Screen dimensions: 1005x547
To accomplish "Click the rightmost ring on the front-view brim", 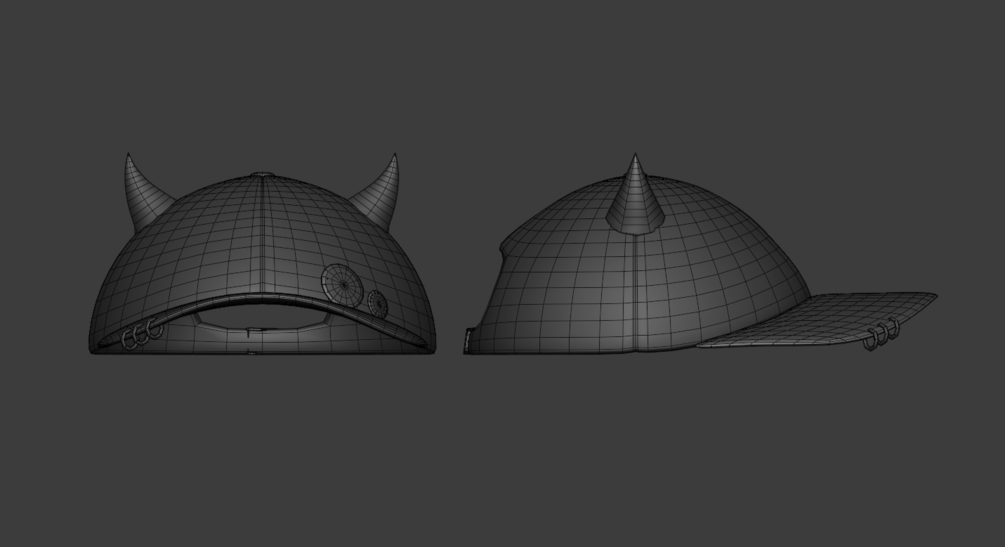I will coord(156,330).
